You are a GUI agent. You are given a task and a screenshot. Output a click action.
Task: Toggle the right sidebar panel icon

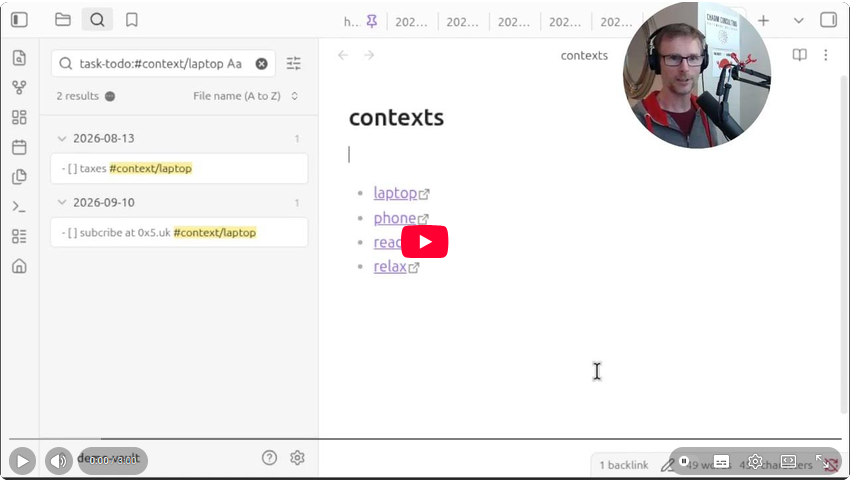(829, 20)
